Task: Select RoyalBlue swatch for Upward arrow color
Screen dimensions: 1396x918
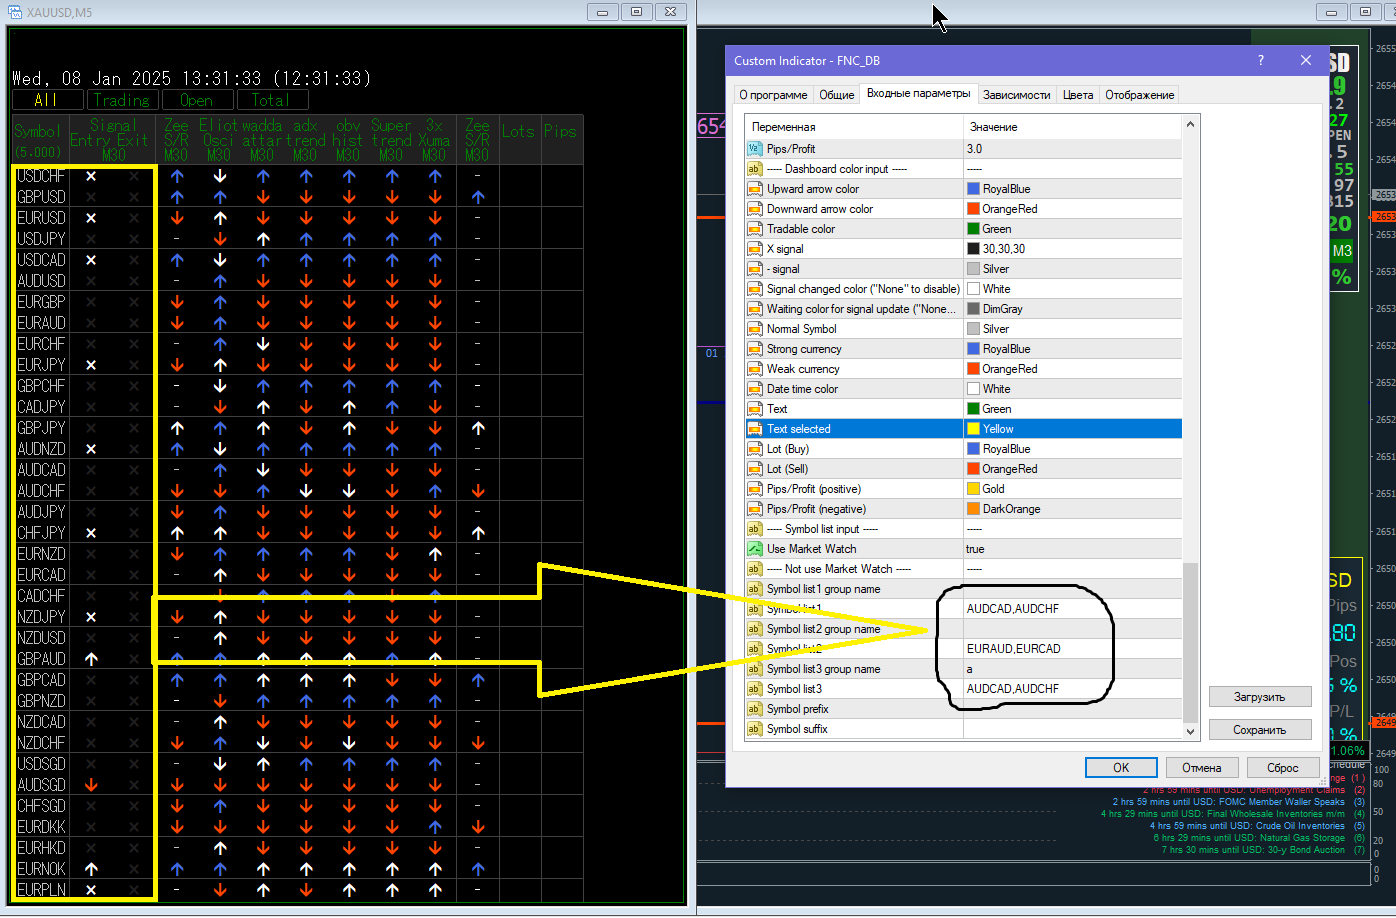Action: 973,189
